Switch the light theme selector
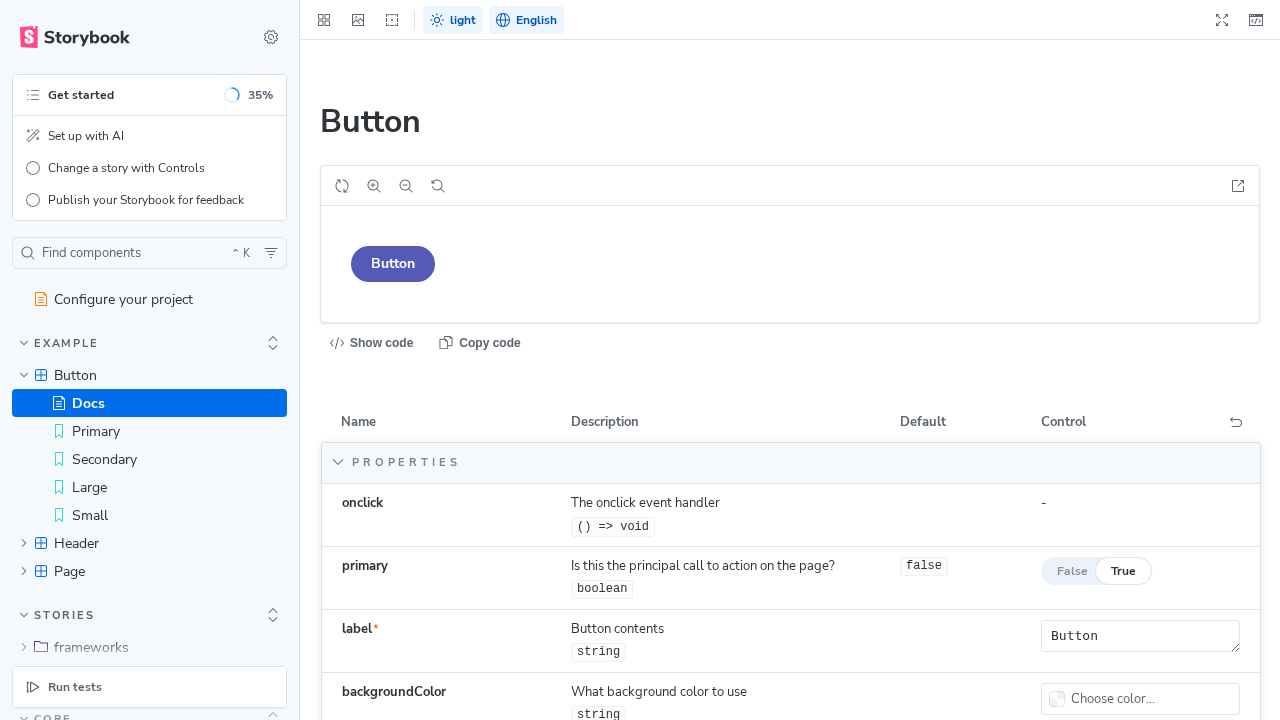The height and width of the screenshot is (720, 1280). 453,20
